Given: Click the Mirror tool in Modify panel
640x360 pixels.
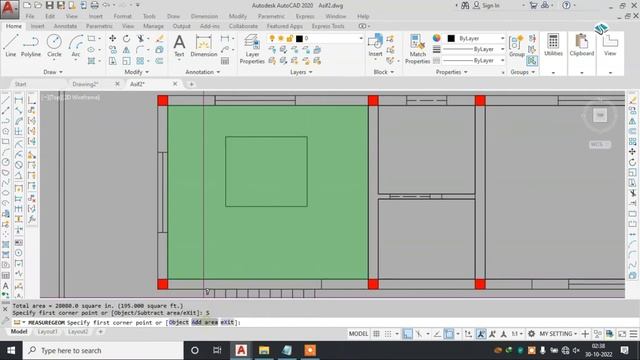Looking at the screenshot, I should [x=127, y=50].
